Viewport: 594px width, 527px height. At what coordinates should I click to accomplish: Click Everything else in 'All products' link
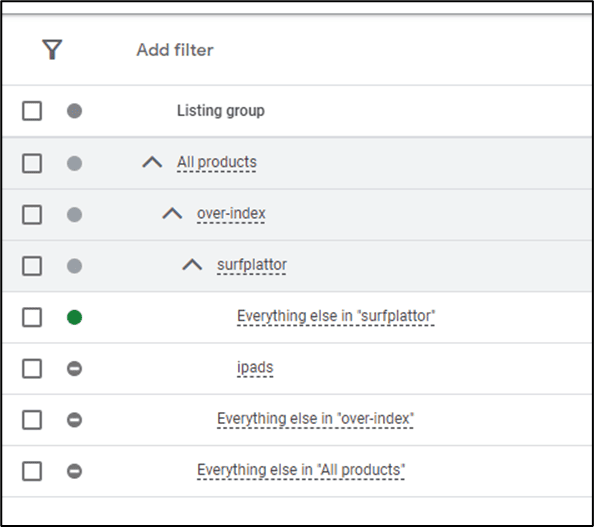[301, 470]
